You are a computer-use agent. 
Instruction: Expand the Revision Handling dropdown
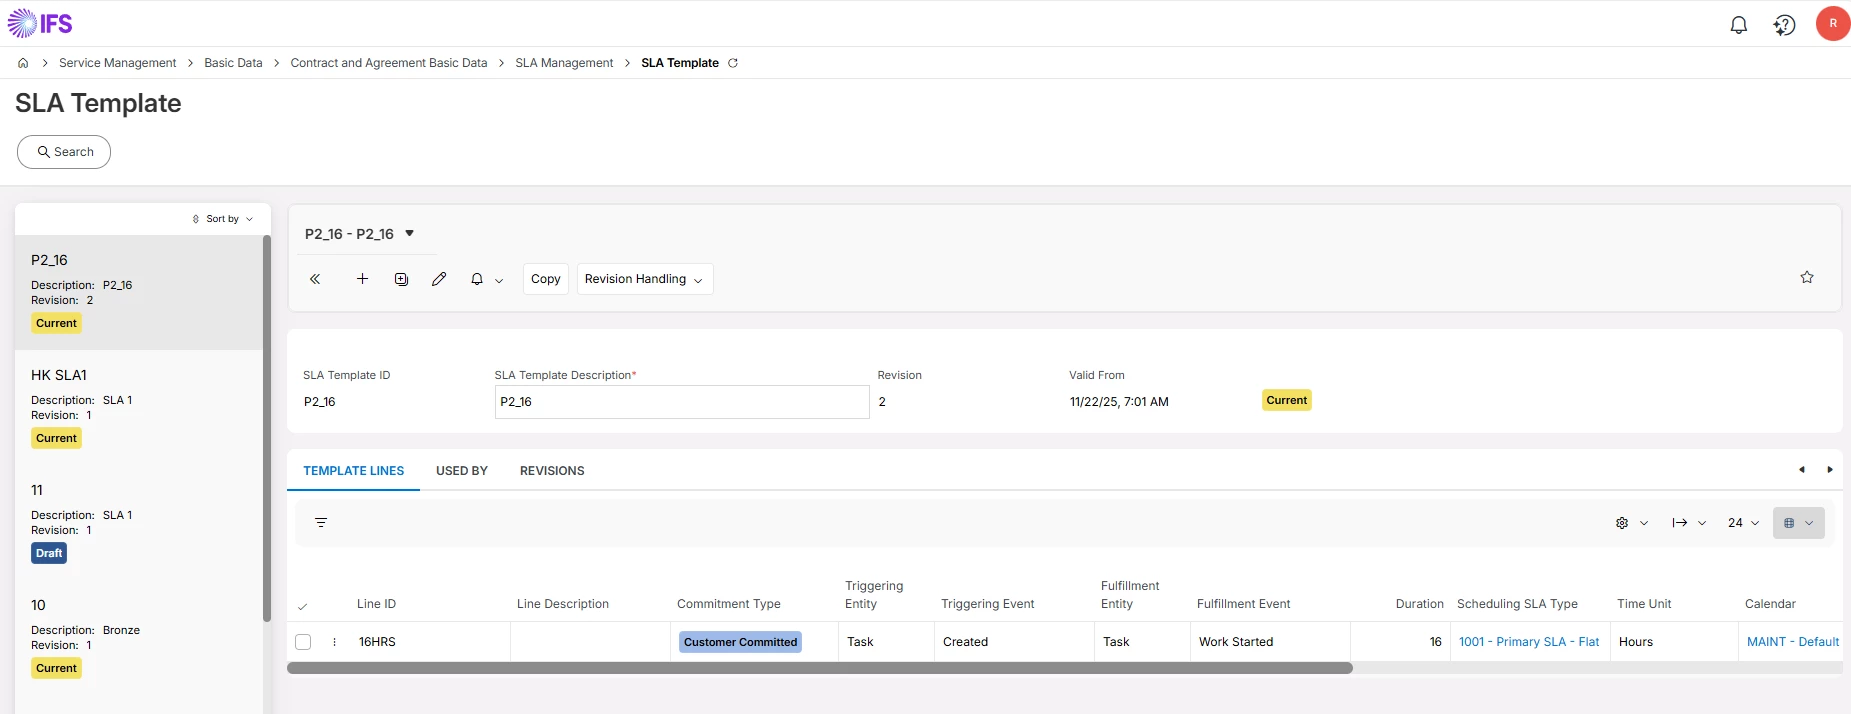point(645,279)
